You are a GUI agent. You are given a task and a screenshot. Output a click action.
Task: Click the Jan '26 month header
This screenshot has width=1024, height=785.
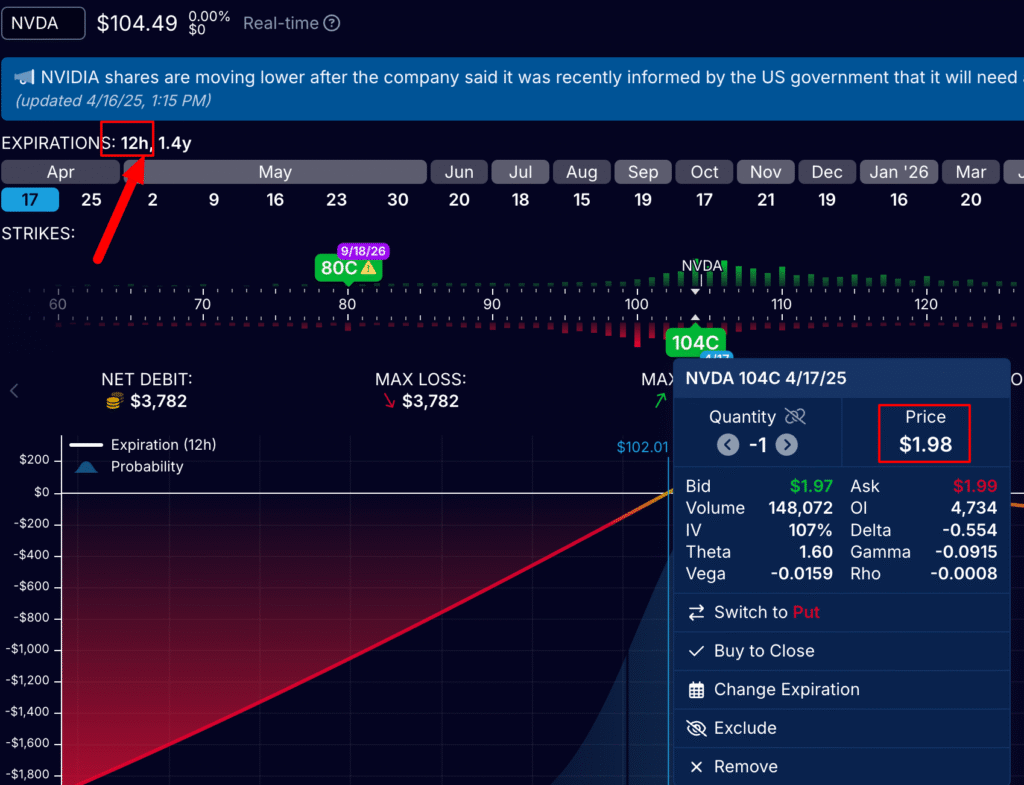pos(899,172)
